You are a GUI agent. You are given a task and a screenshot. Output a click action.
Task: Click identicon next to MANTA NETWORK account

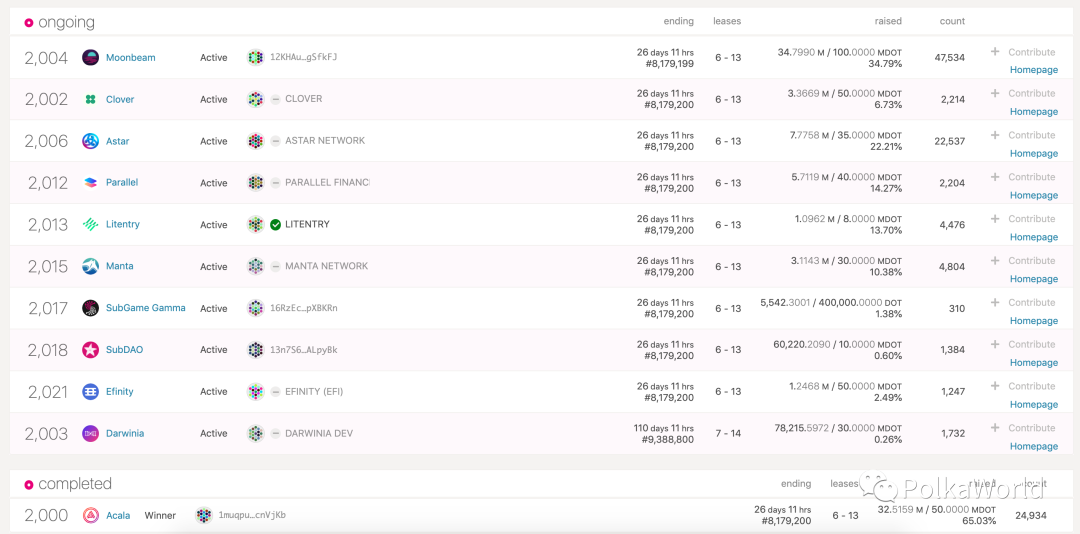(x=256, y=266)
